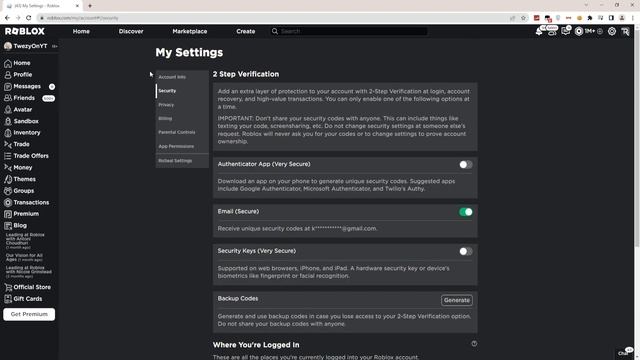Open the Billing settings tab

(182, 118)
